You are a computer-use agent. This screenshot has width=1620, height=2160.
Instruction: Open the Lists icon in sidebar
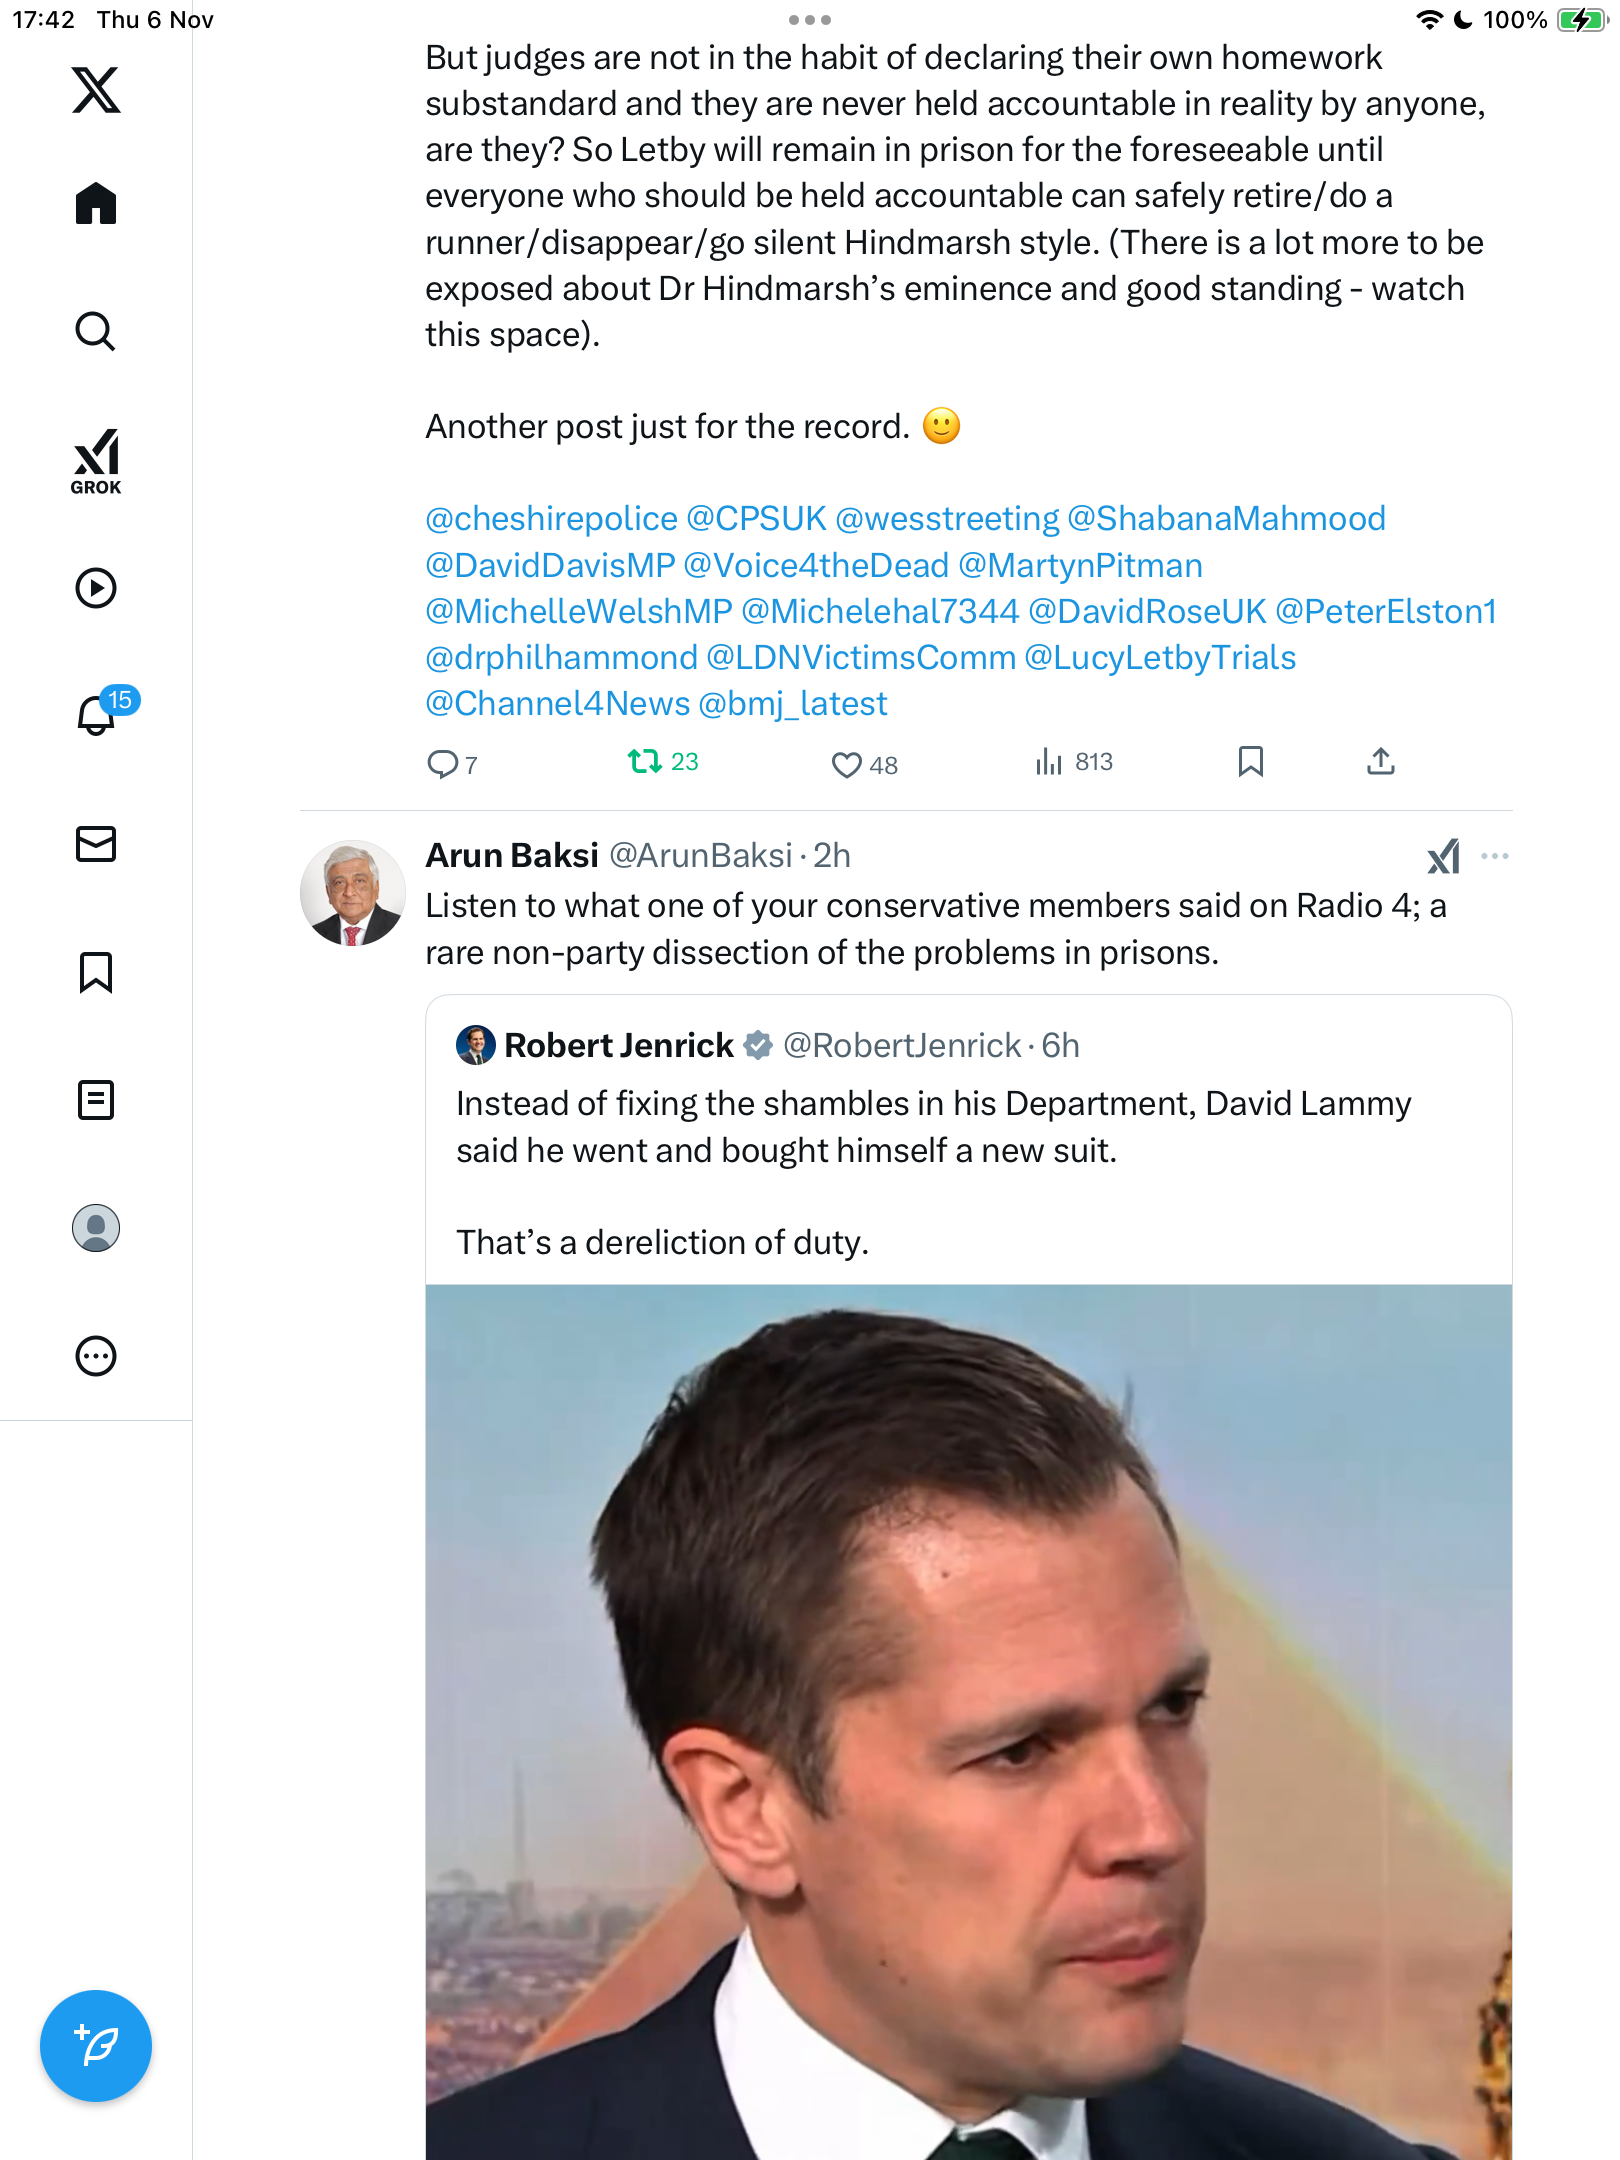(96, 1100)
